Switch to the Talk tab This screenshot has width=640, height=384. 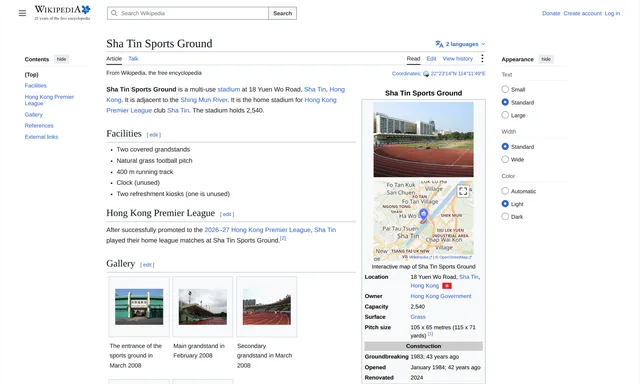133,59
